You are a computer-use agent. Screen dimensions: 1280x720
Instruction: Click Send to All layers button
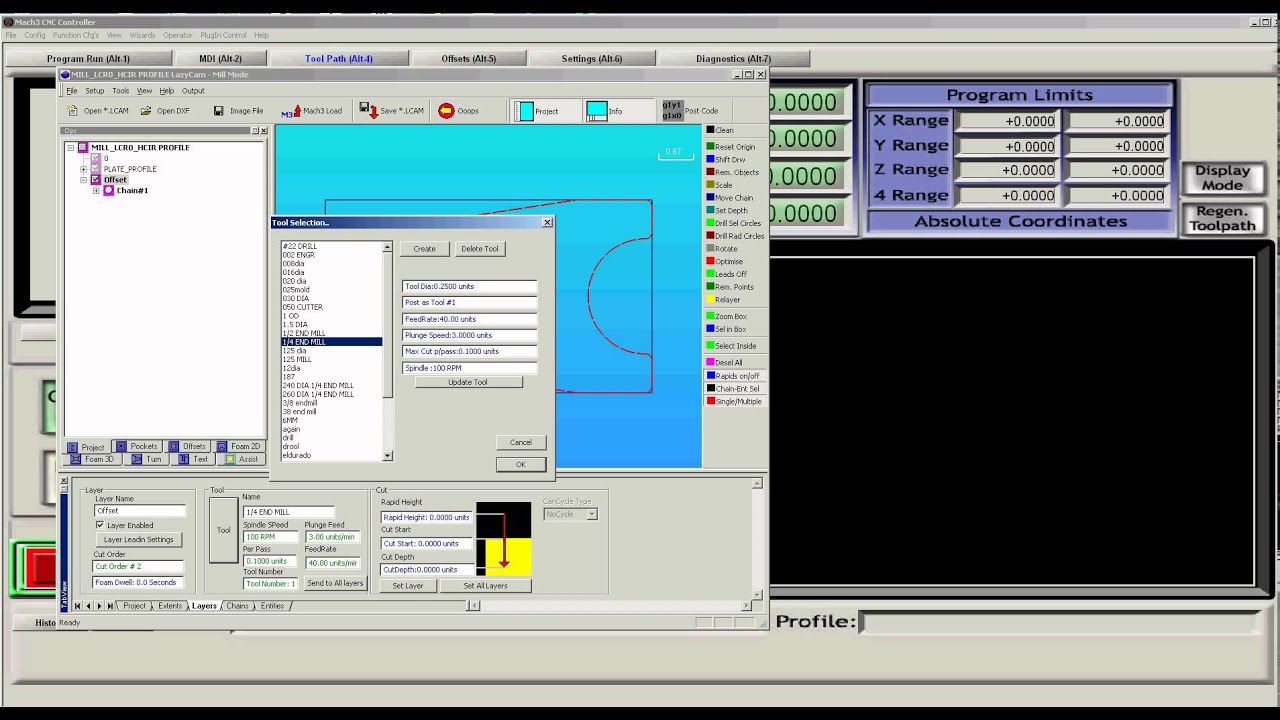click(335, 583)
